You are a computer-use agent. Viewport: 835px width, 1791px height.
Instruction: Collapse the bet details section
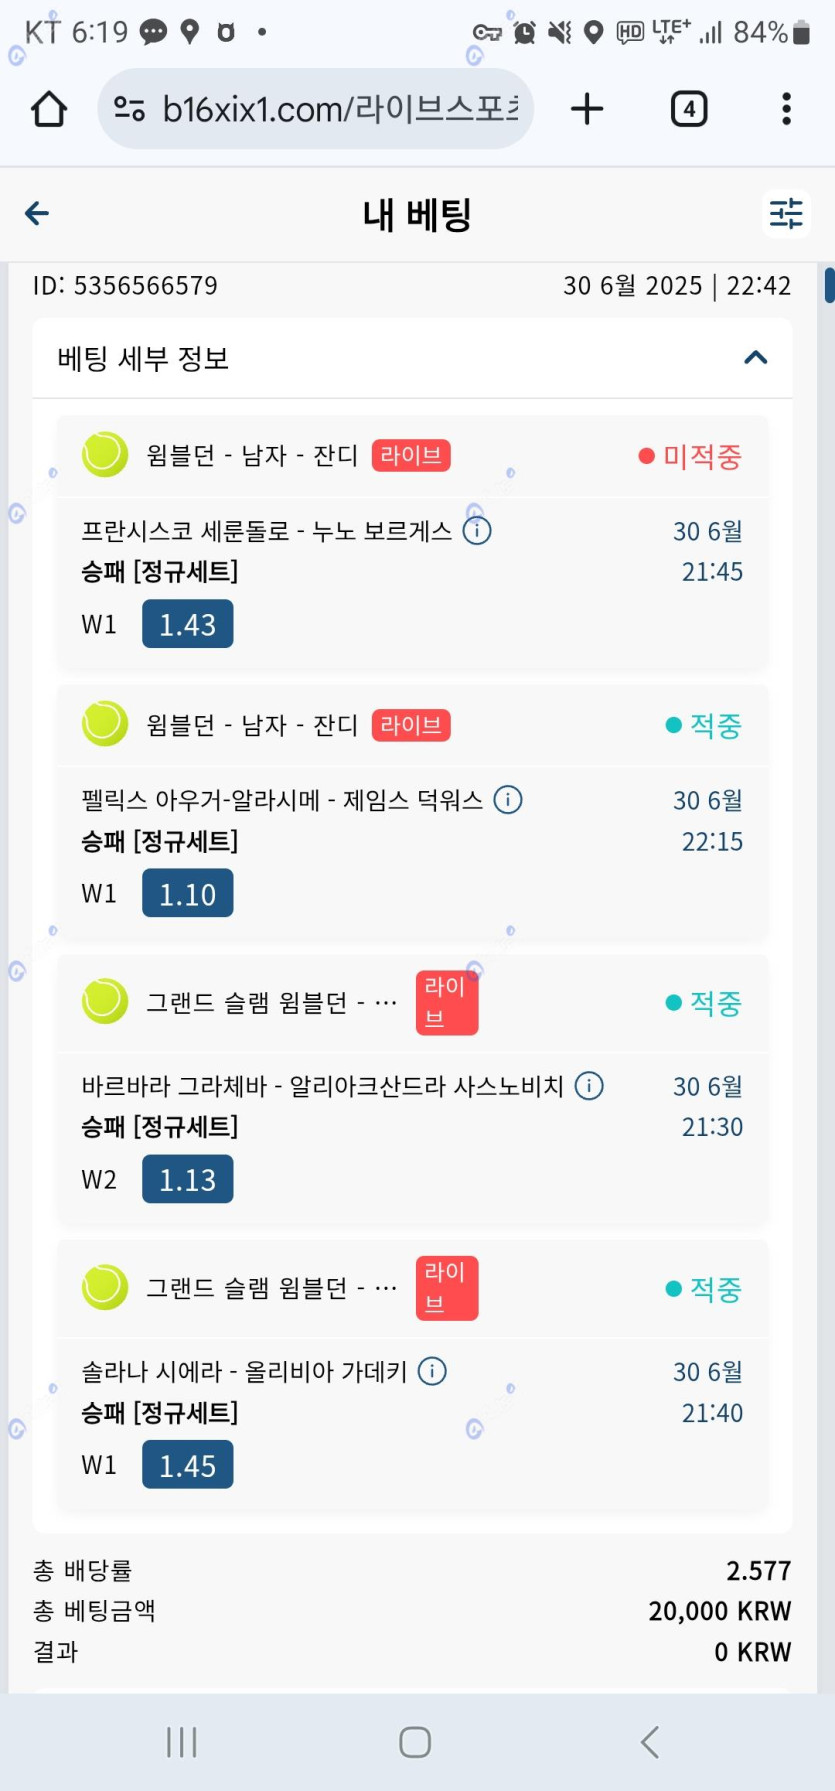[756, 358]
